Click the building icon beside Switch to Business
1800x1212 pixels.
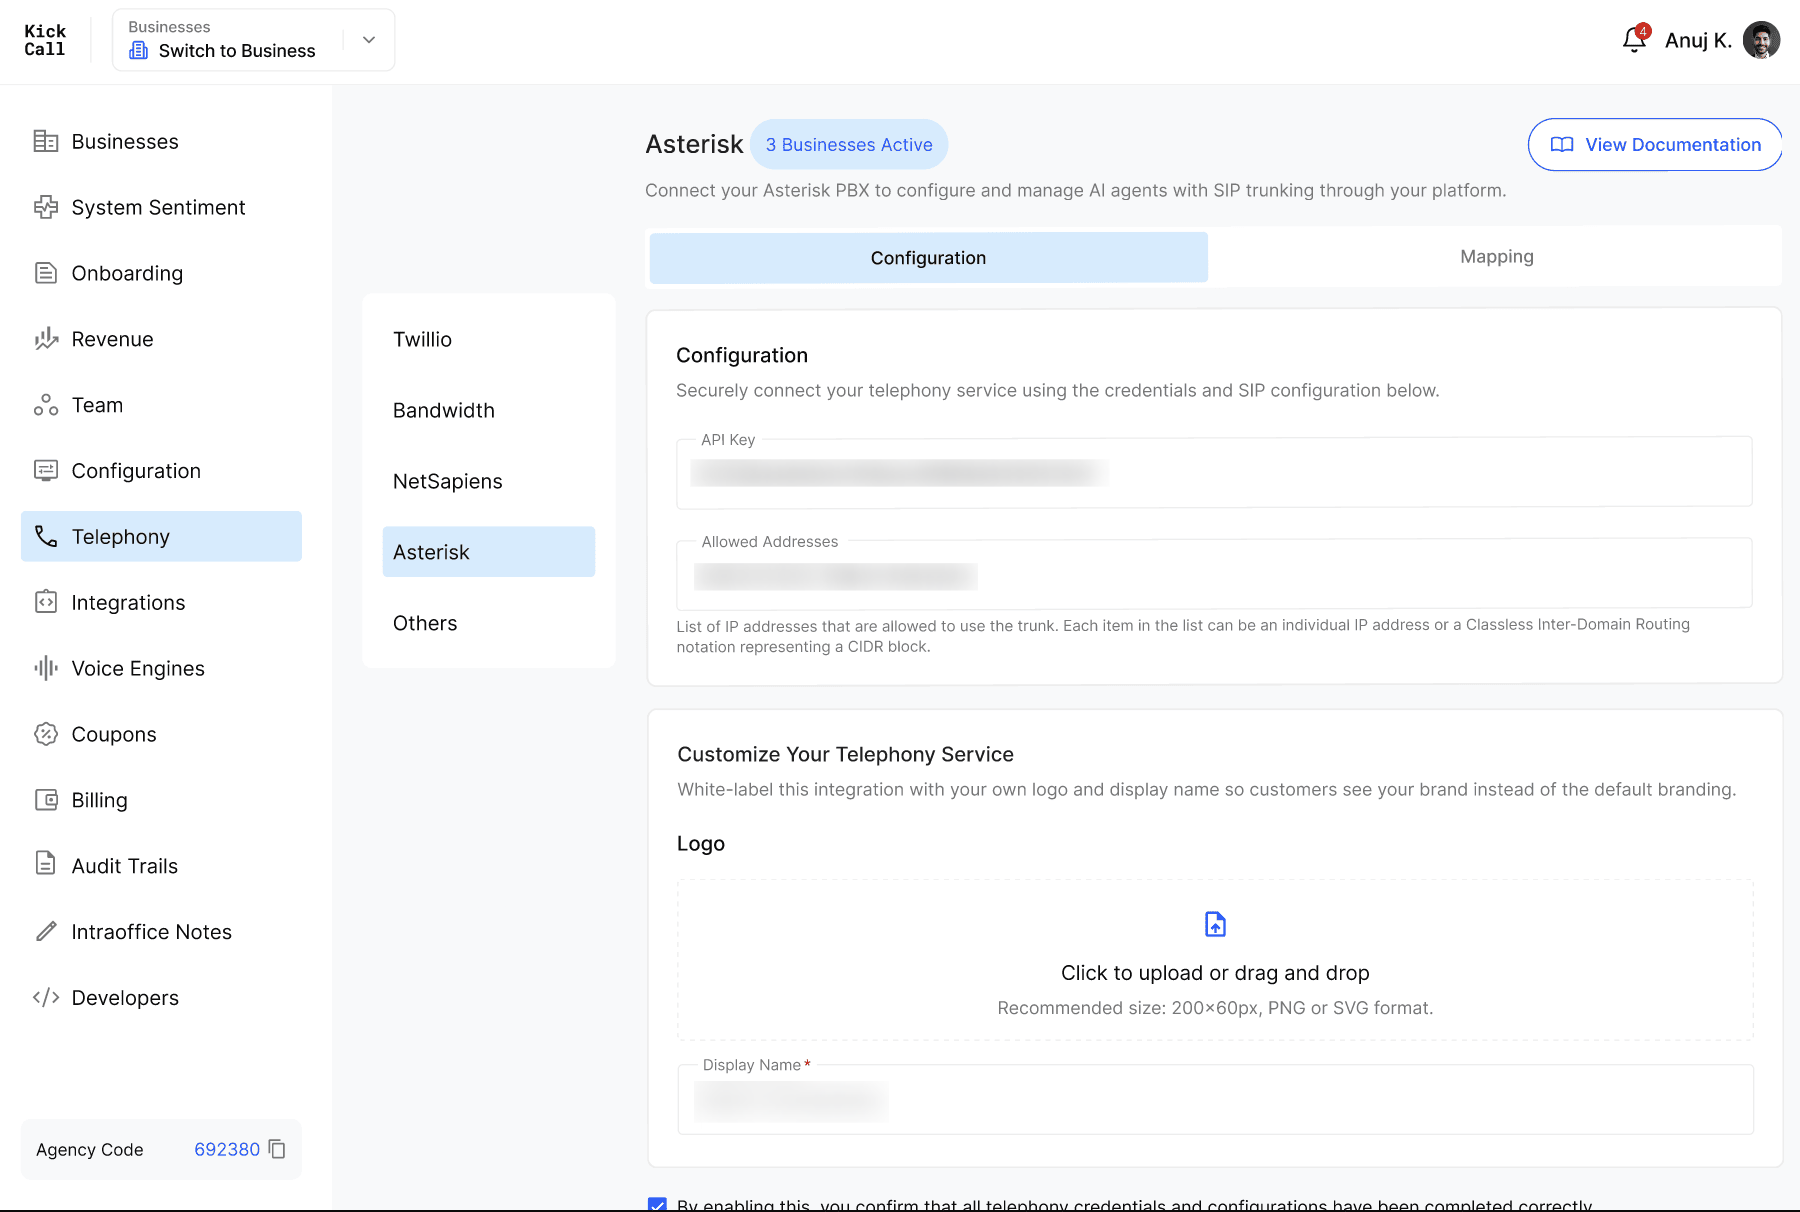tap(139, 50)
